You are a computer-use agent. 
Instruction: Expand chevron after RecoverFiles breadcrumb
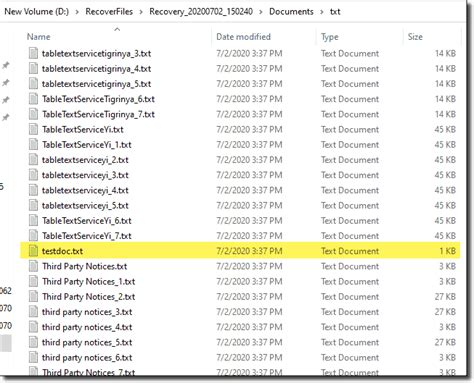click(x=141, y=12)
